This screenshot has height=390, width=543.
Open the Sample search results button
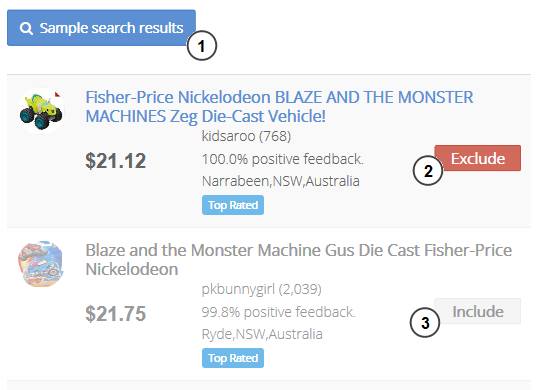[101, 28]
